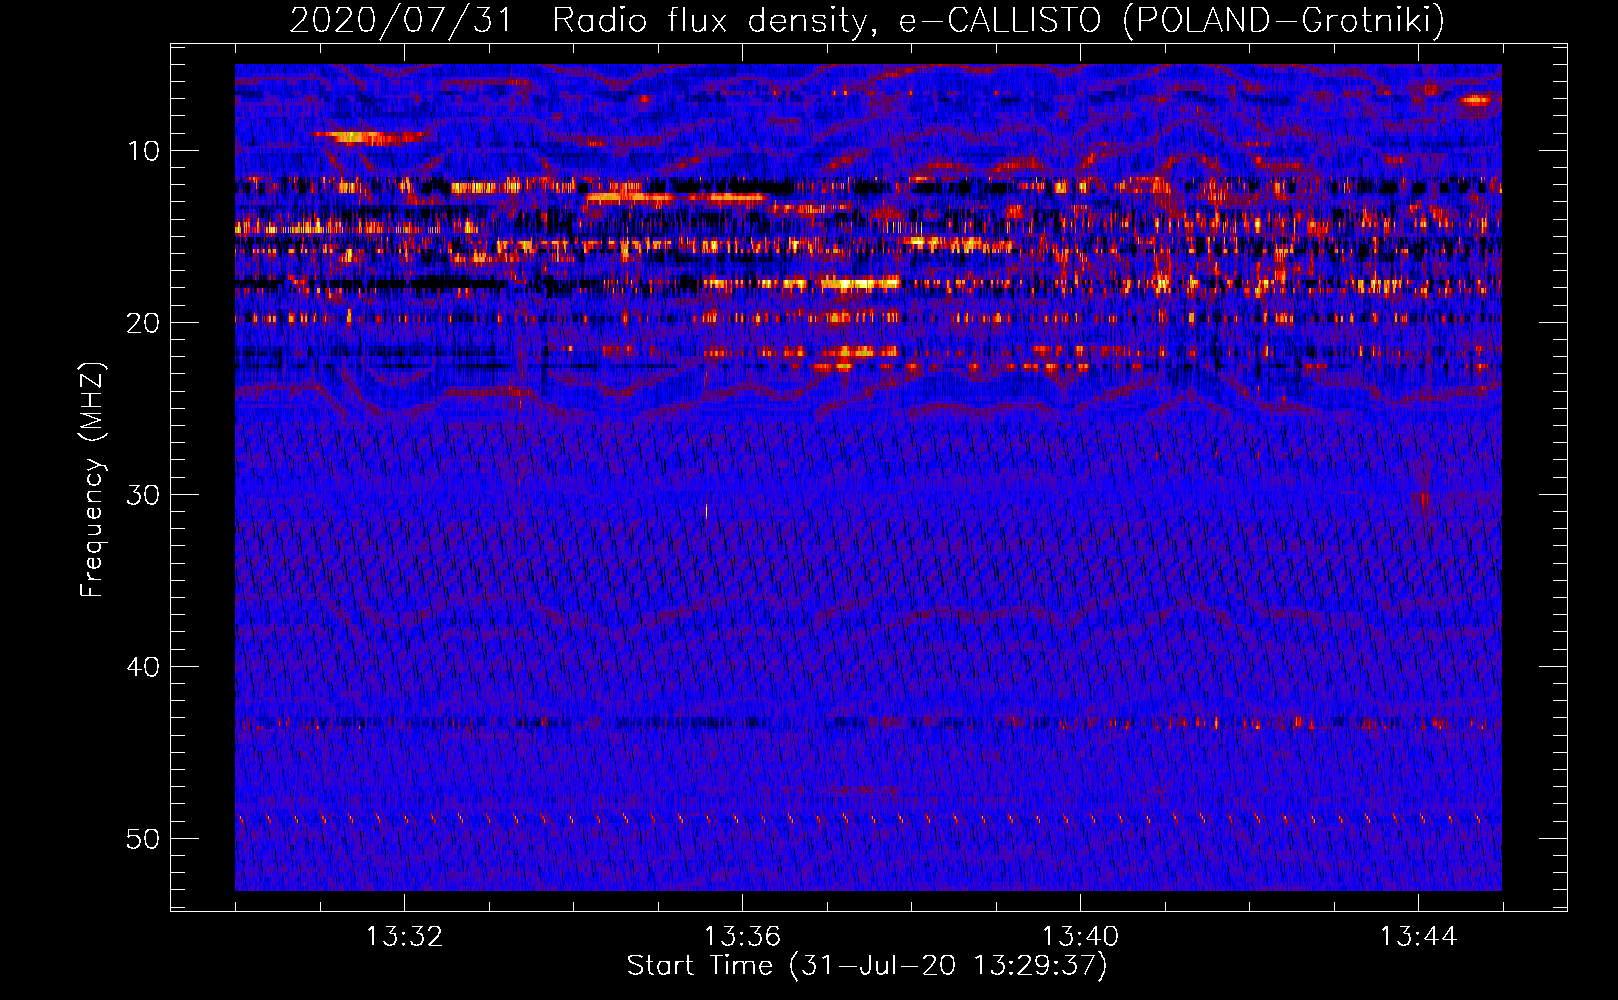Viewport: 1618px width, 1000px height.
Task: Click the time tick label '13:32'
Action: tap(404, 937)
